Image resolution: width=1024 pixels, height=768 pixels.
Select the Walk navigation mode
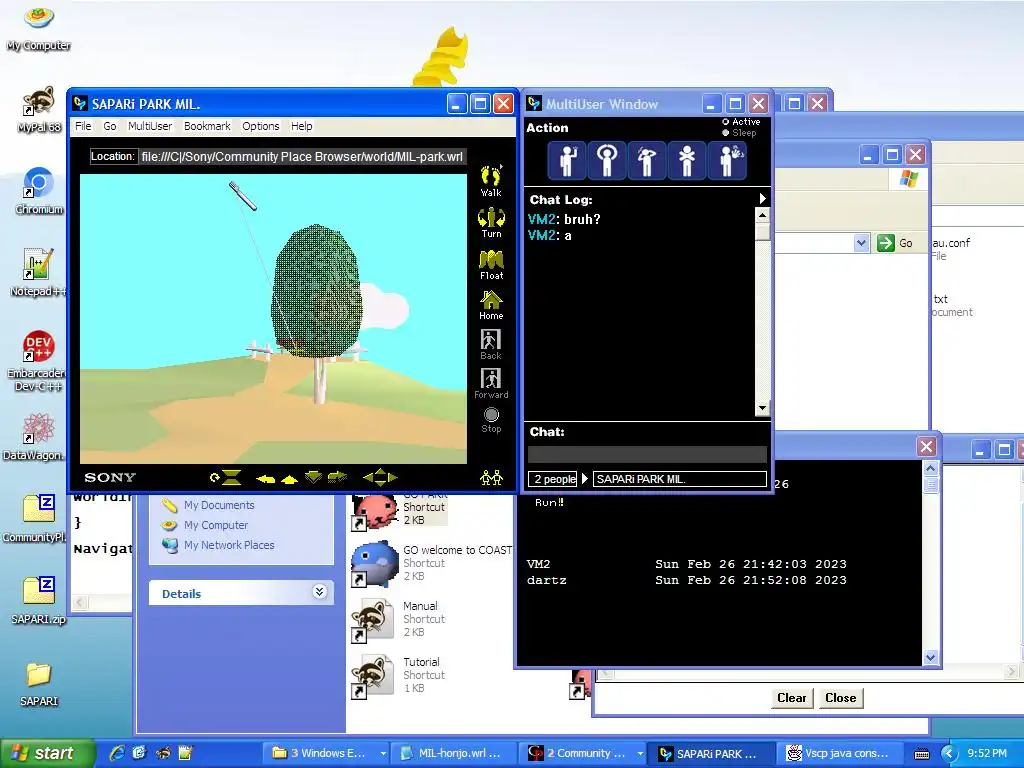[x=491, y=180]
